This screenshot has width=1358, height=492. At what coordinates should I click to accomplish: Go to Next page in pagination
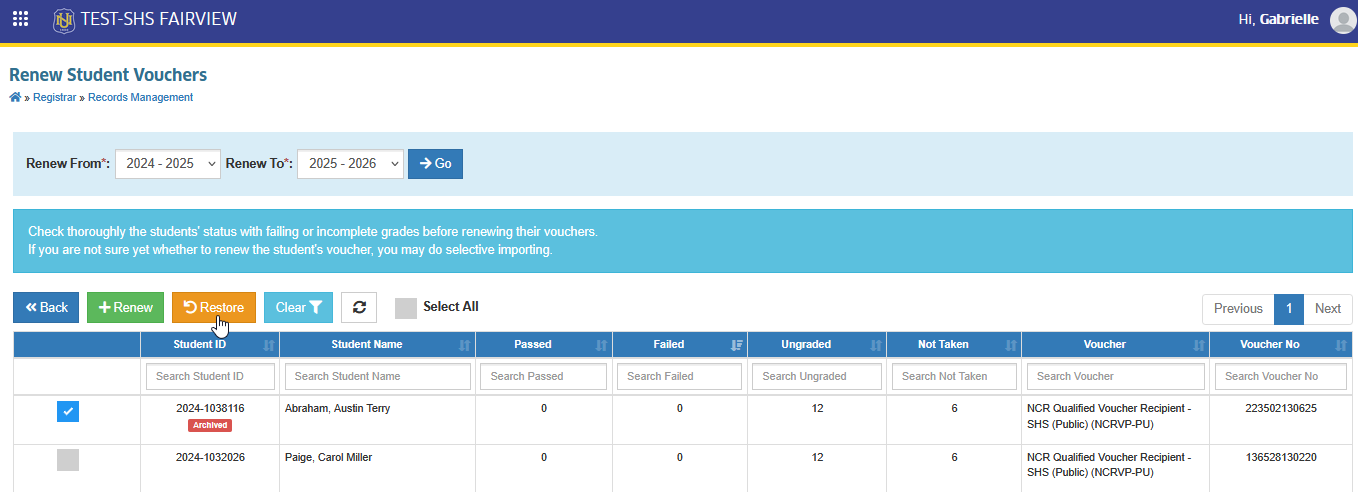pos(1327,309)
